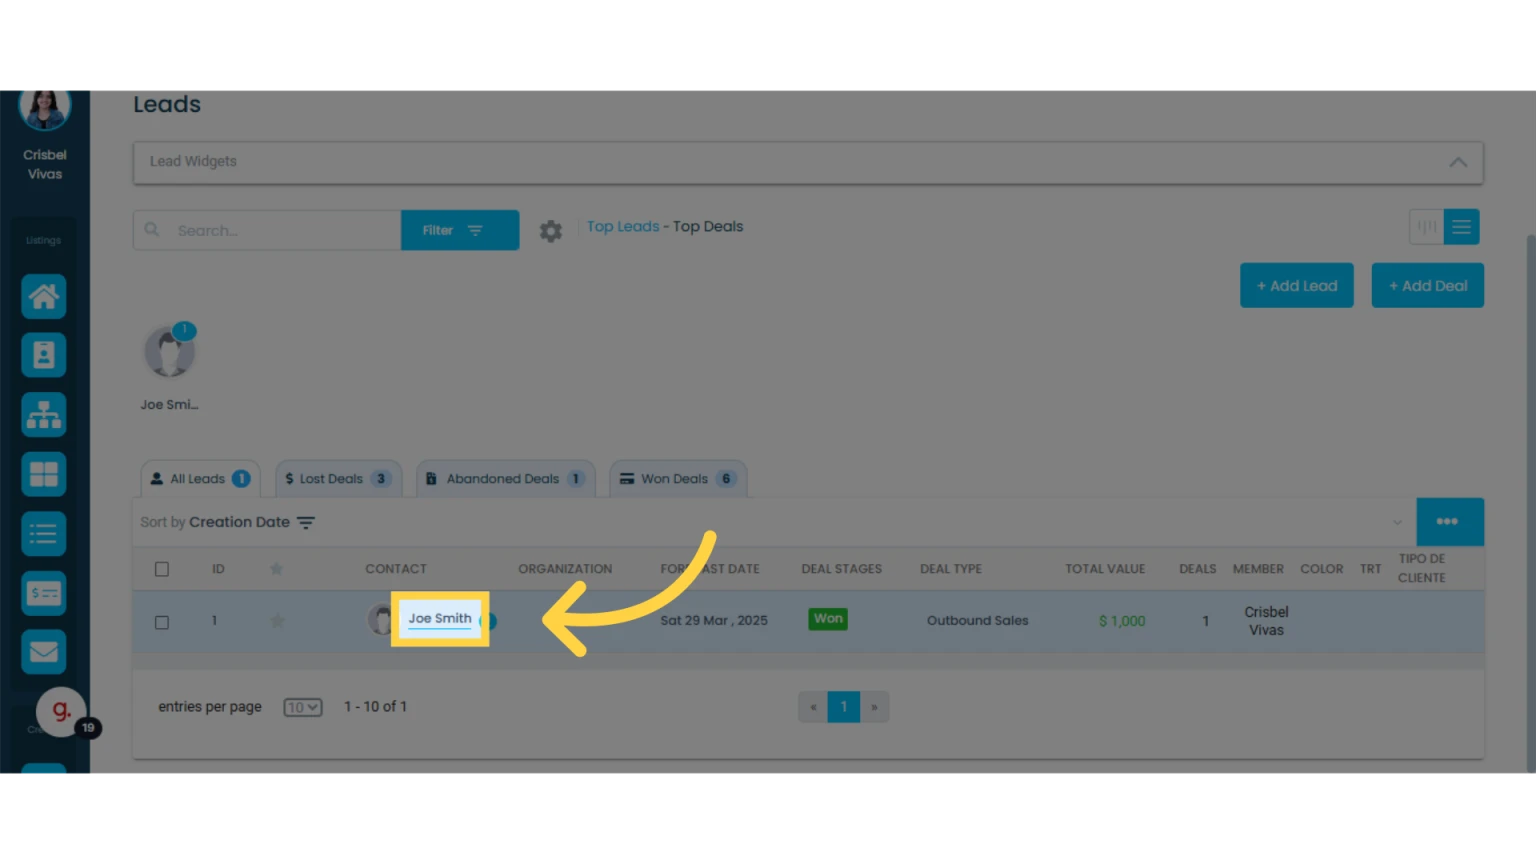Select the Abandoned Deals tab

[x=505, y=479]
